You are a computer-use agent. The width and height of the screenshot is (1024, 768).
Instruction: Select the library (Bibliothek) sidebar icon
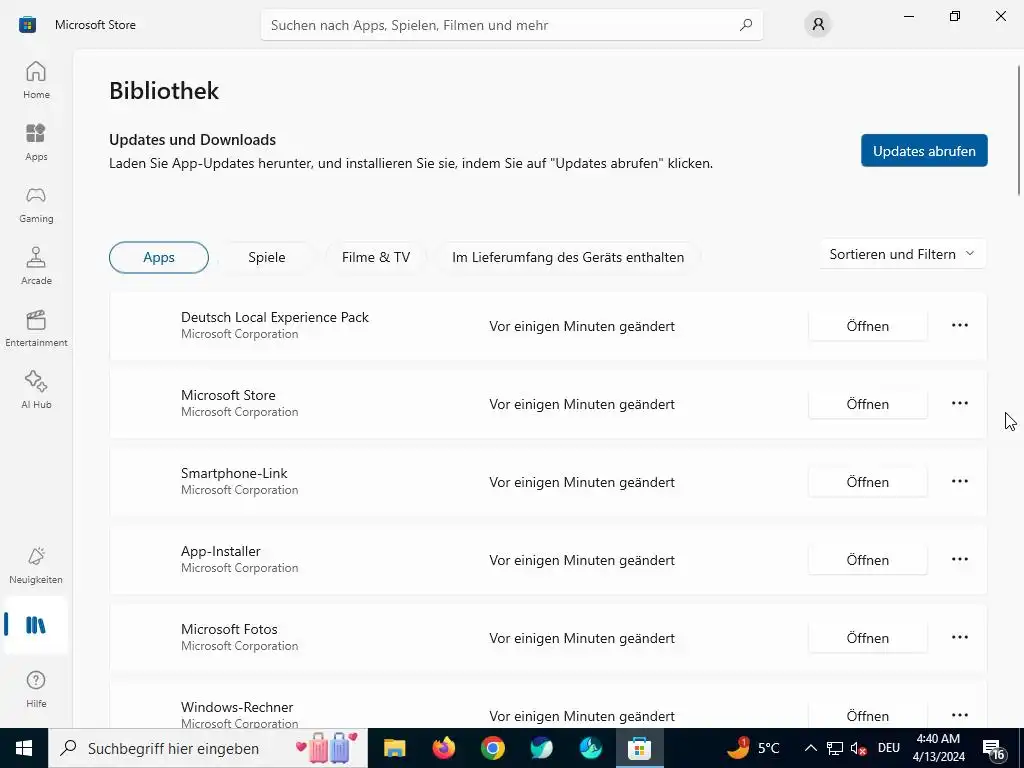36,625
